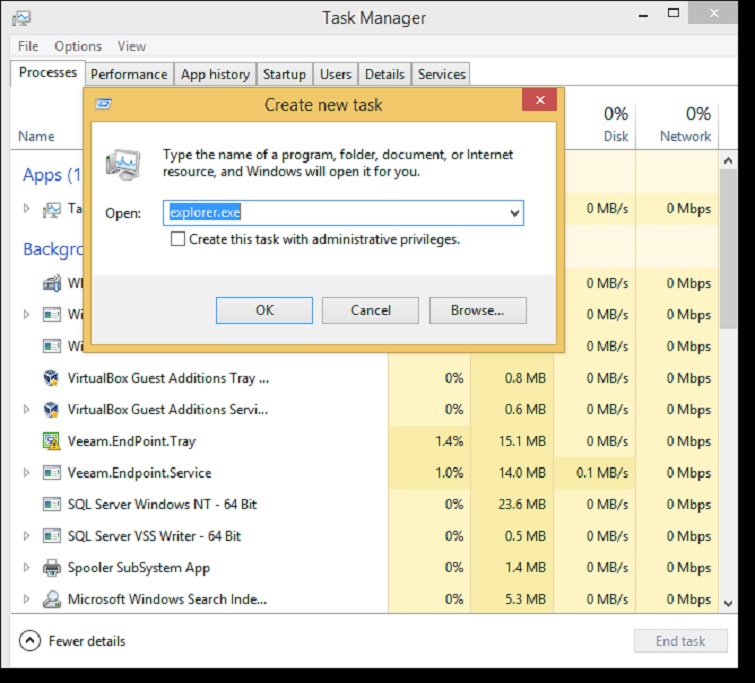Expand the Spooler SubSystem App row

coord(27,568)
